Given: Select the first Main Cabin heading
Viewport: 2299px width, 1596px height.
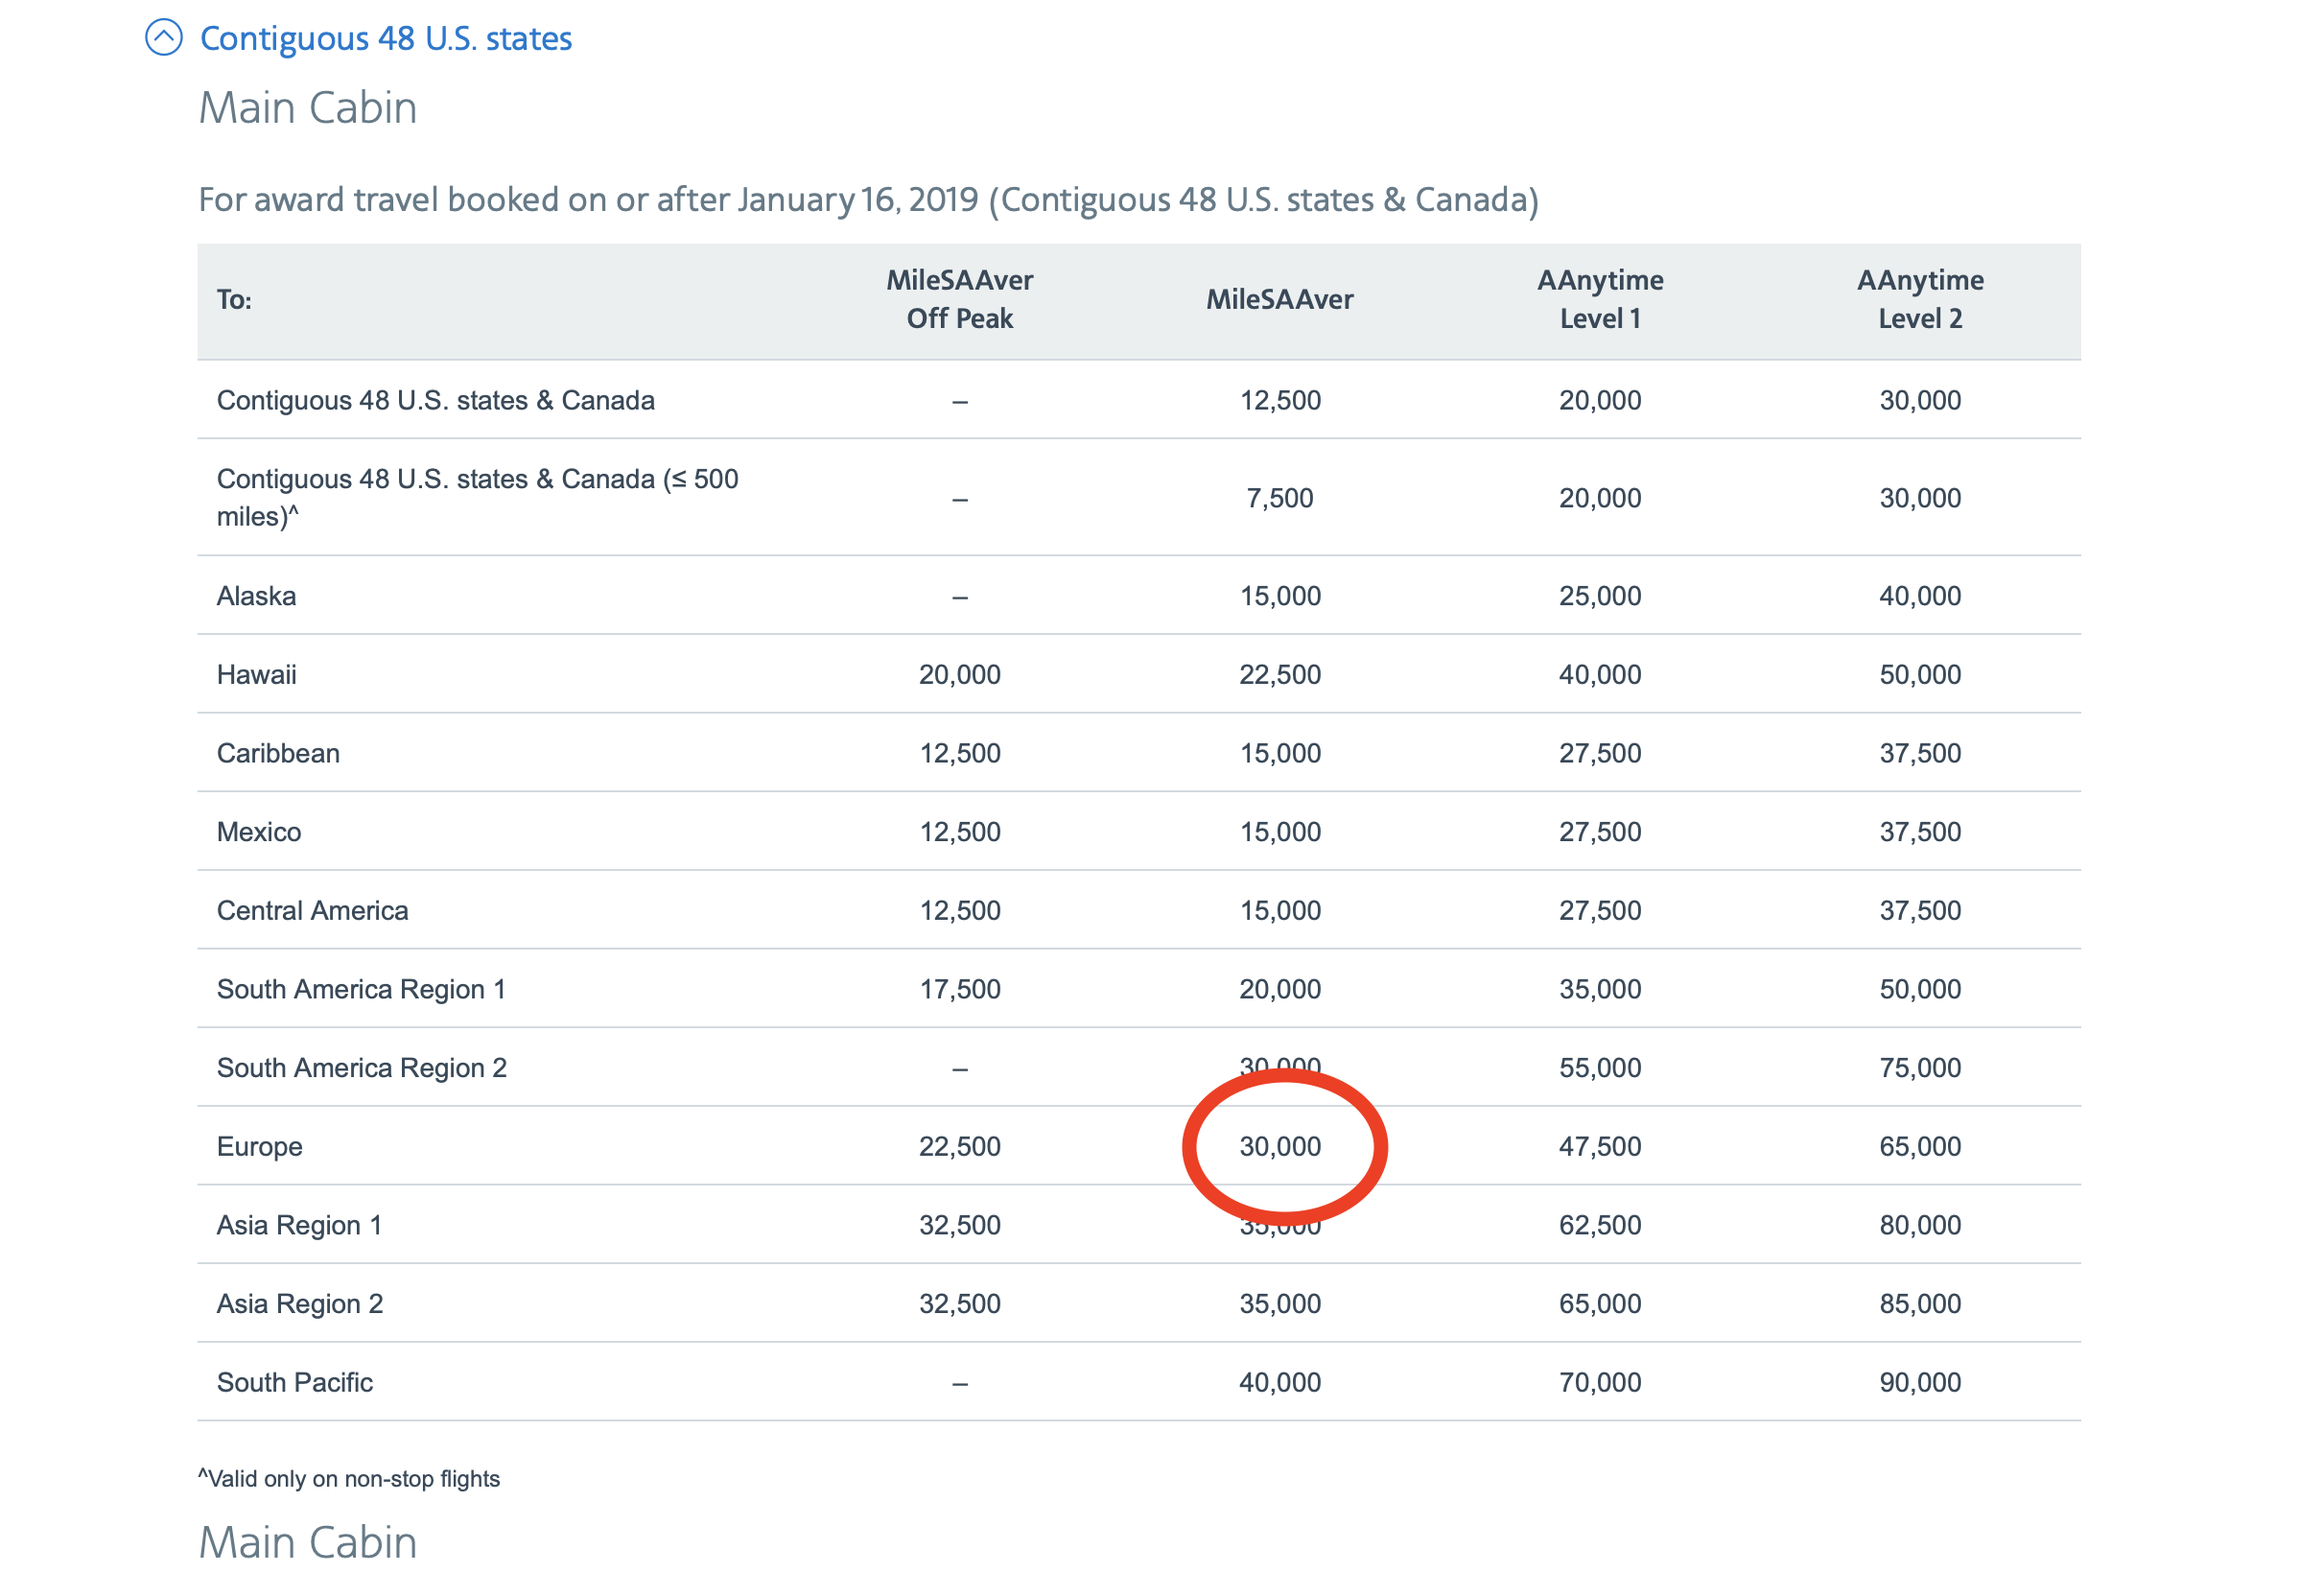Looking at the screenshot, I should tap(308, 107).
